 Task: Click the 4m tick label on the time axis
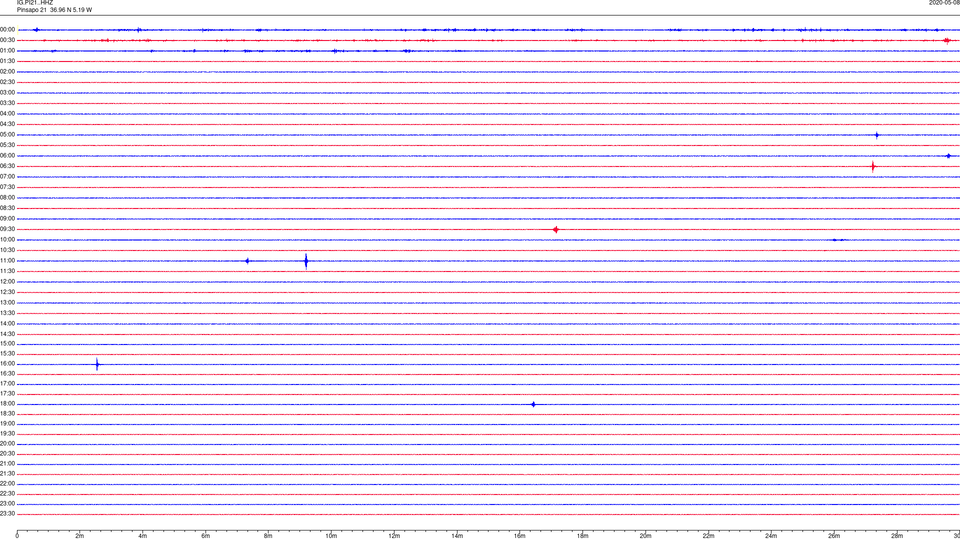click(x=143, y=536)
